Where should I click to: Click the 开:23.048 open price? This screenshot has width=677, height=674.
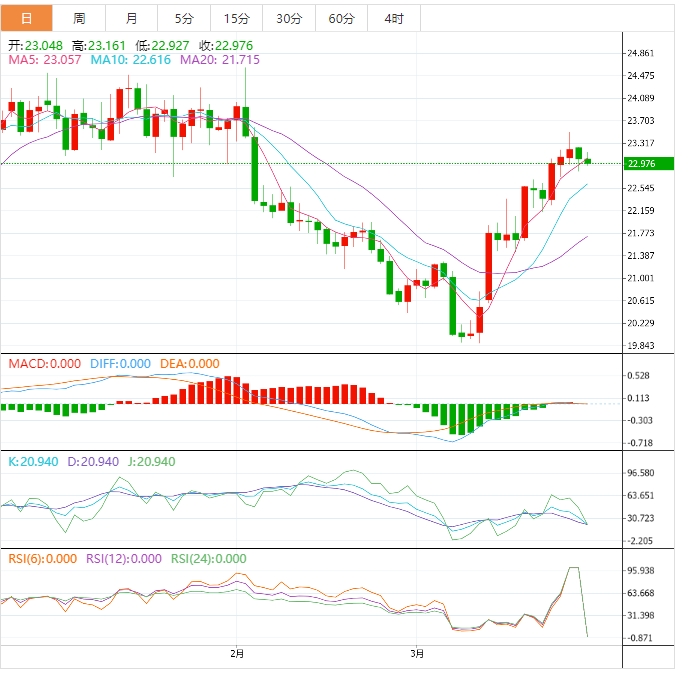(x=35, y=45)
